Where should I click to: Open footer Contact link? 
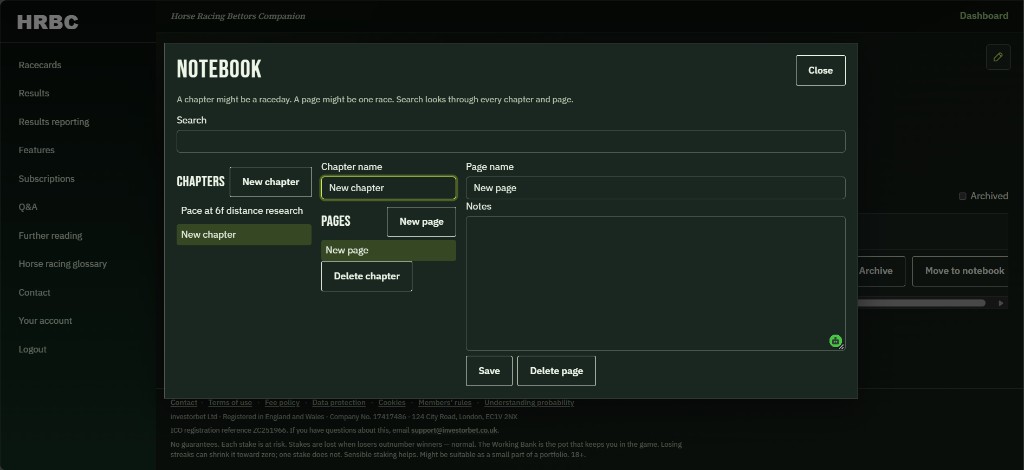pyautogui.click(x=184, y=403)
